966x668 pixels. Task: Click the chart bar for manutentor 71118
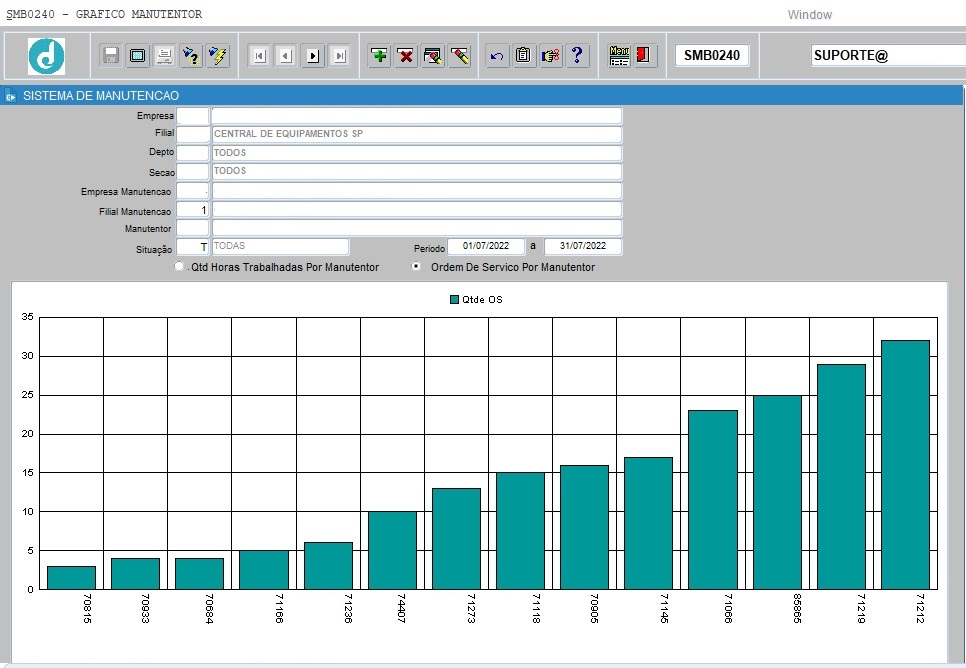520,531
